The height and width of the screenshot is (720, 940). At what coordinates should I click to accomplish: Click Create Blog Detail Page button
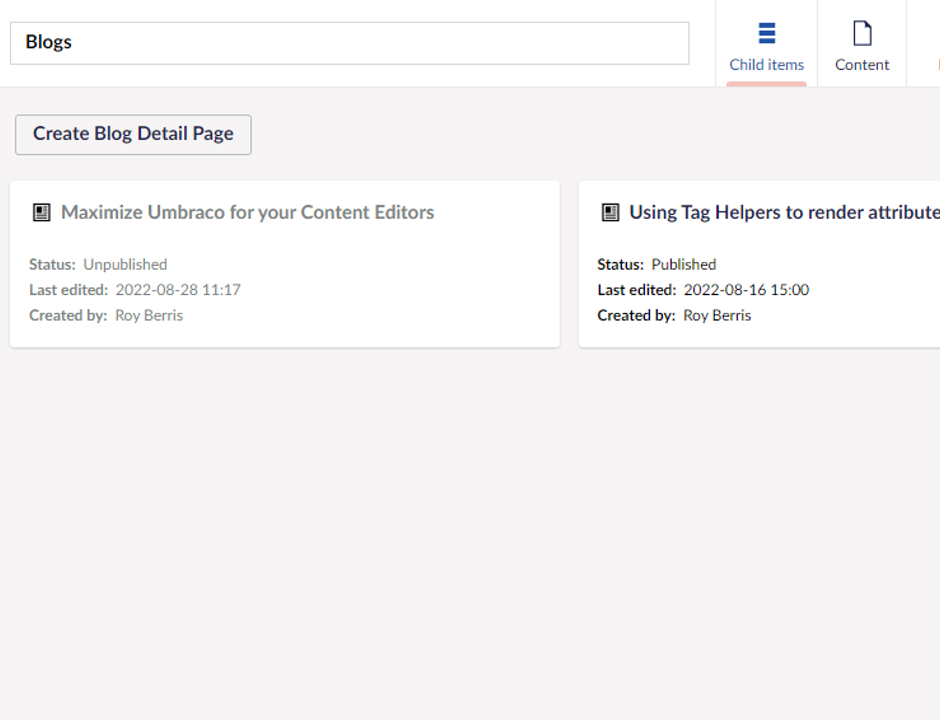point(133,134)
